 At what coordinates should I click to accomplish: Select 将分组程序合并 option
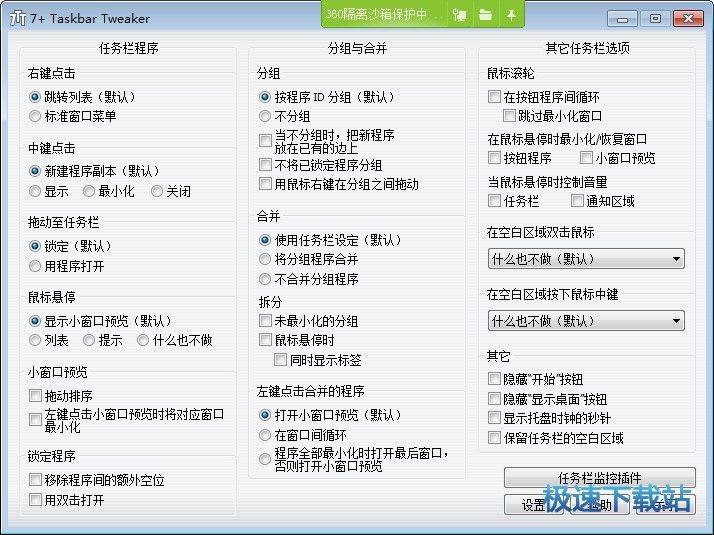tap(265, 260)
